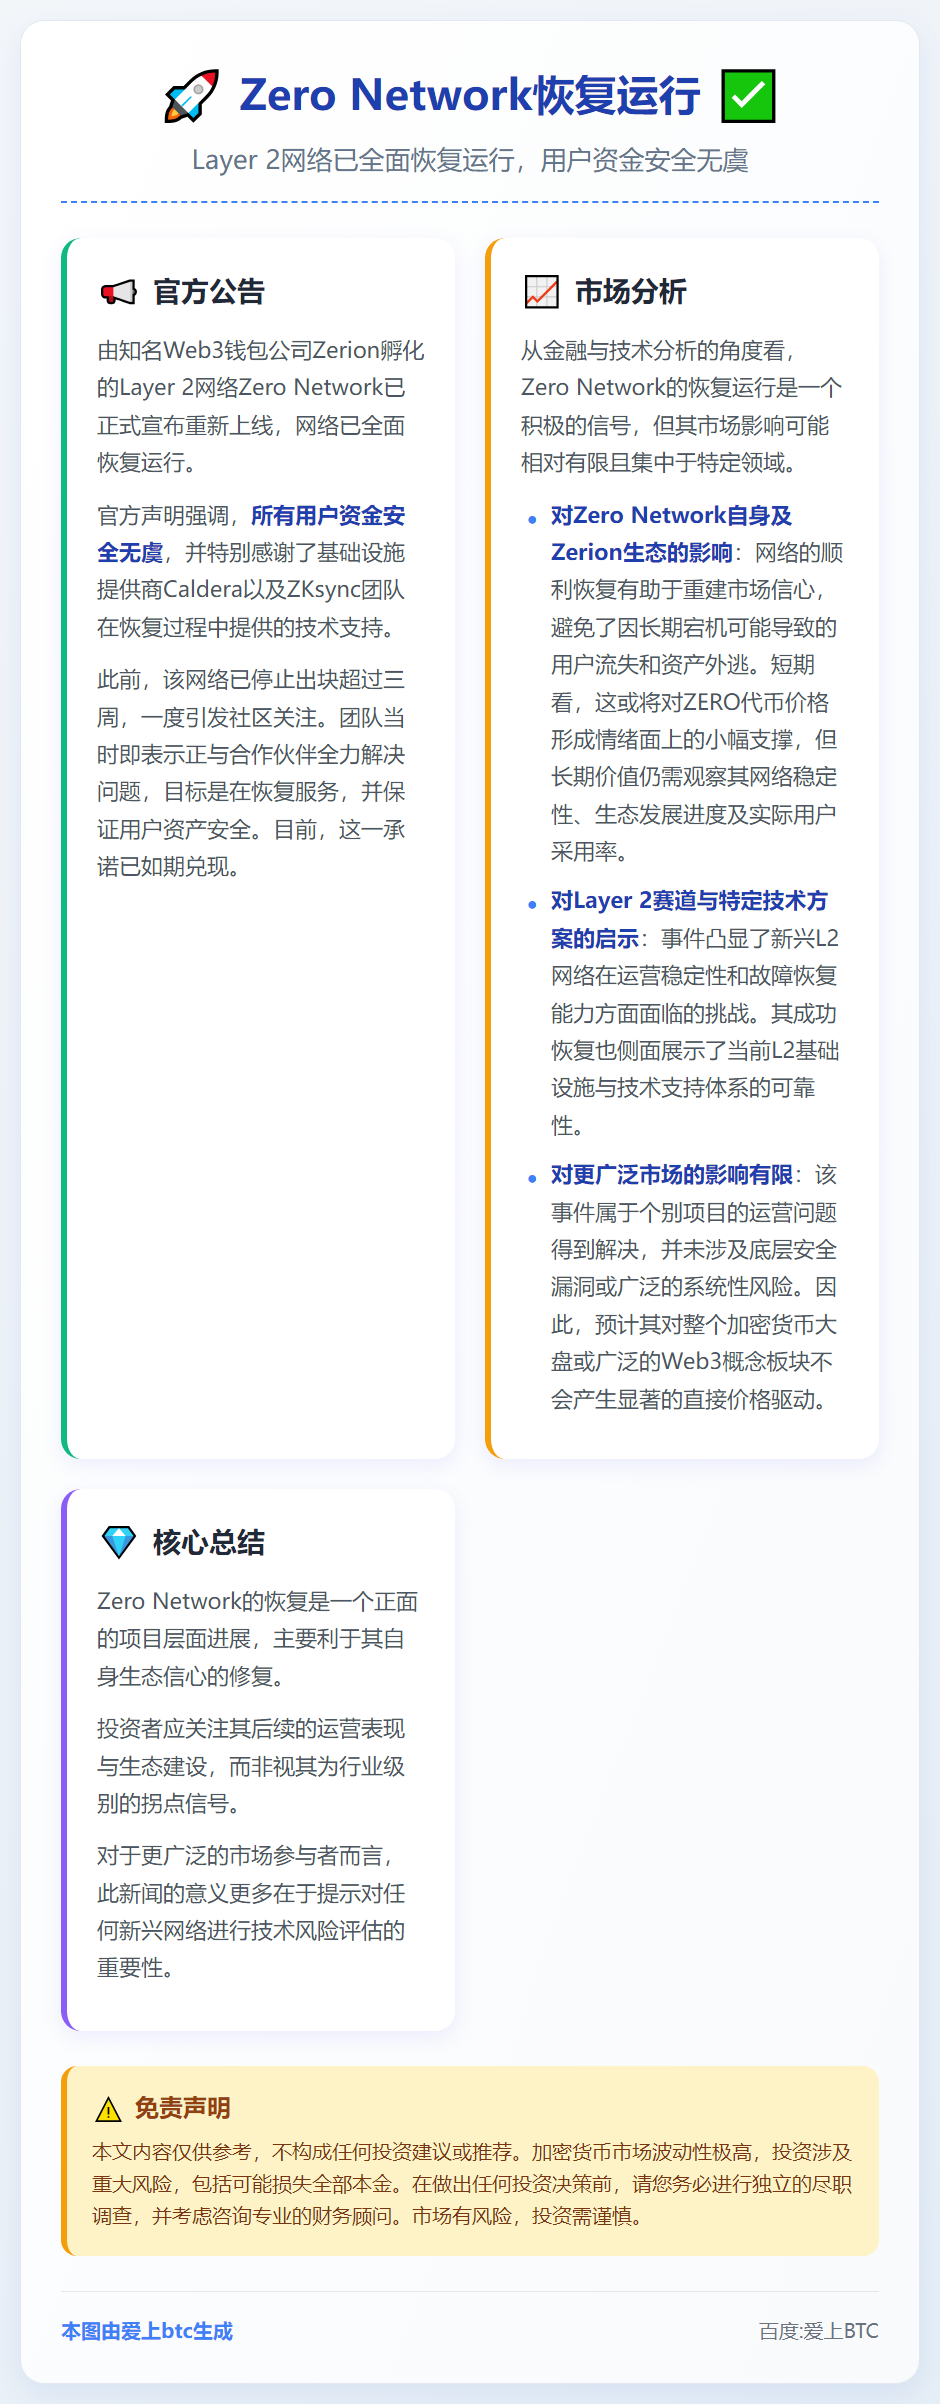
Task: Click the 官方公告 section heading
Action: coord(209,292)
